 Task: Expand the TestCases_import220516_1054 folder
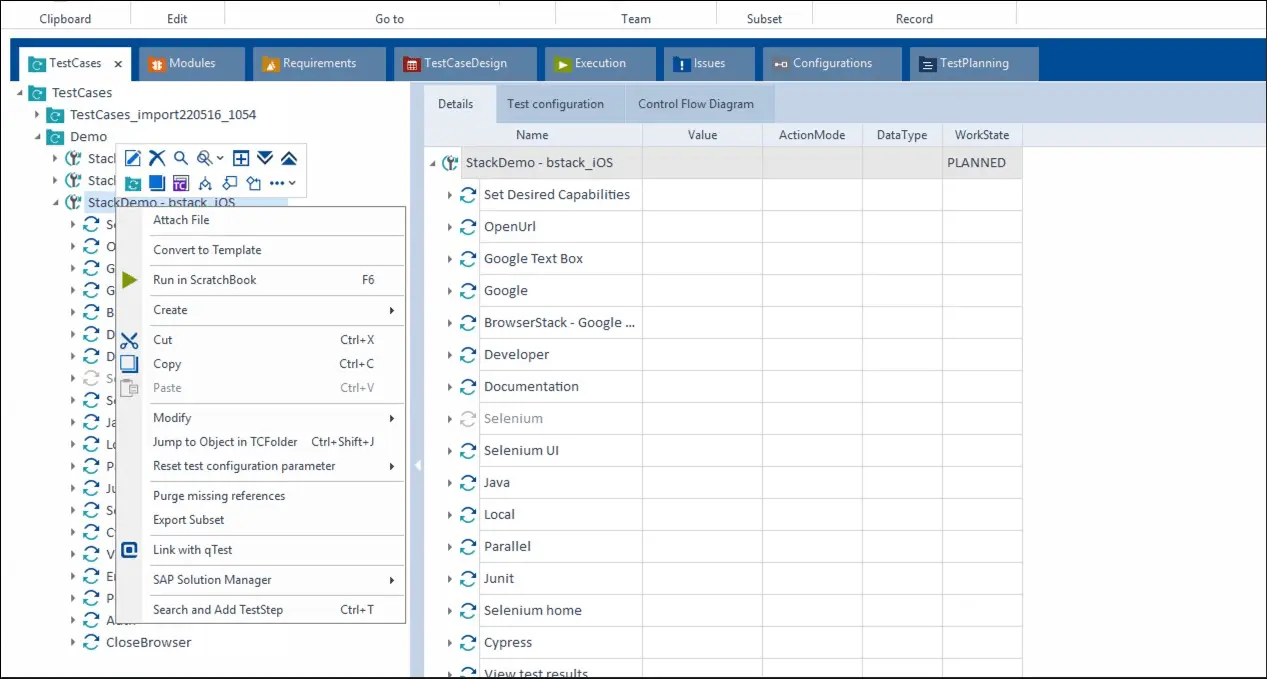coord(38,115)
